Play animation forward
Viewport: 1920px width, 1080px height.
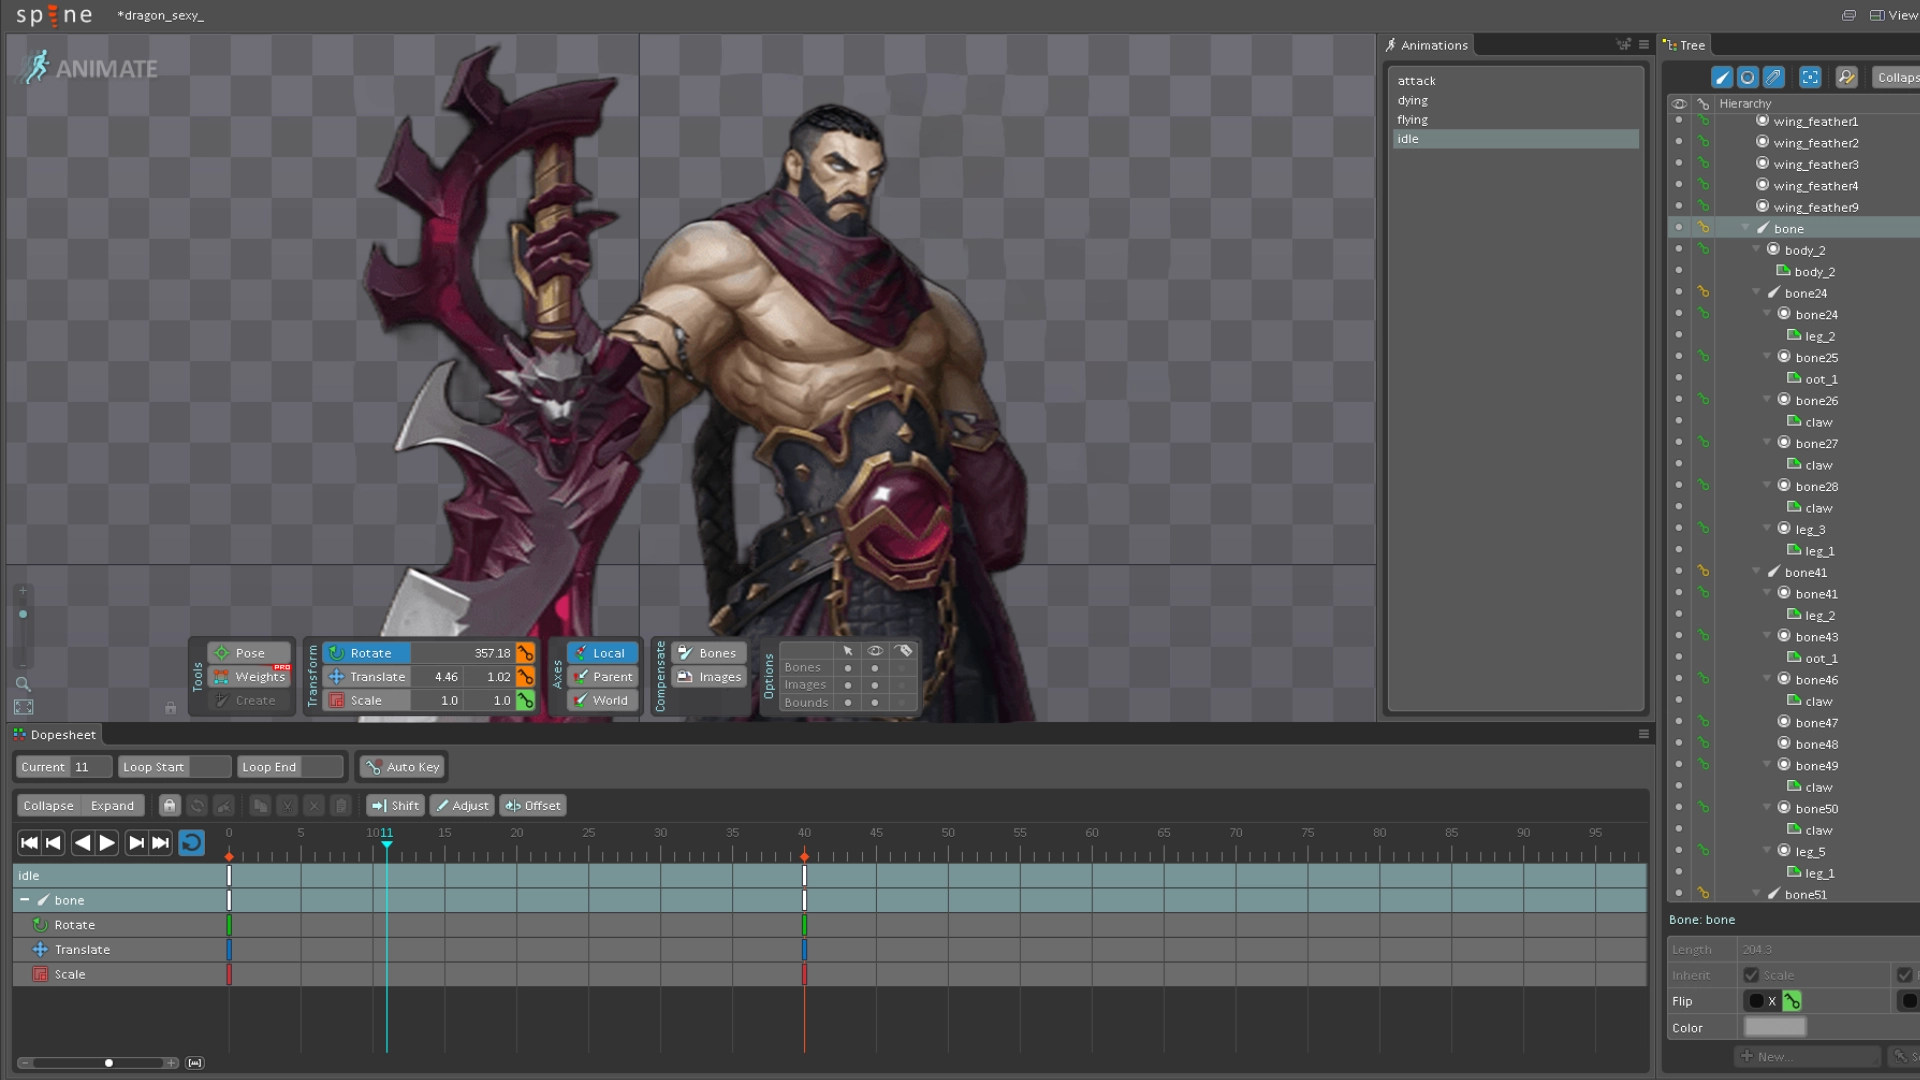tap(107, 843)
